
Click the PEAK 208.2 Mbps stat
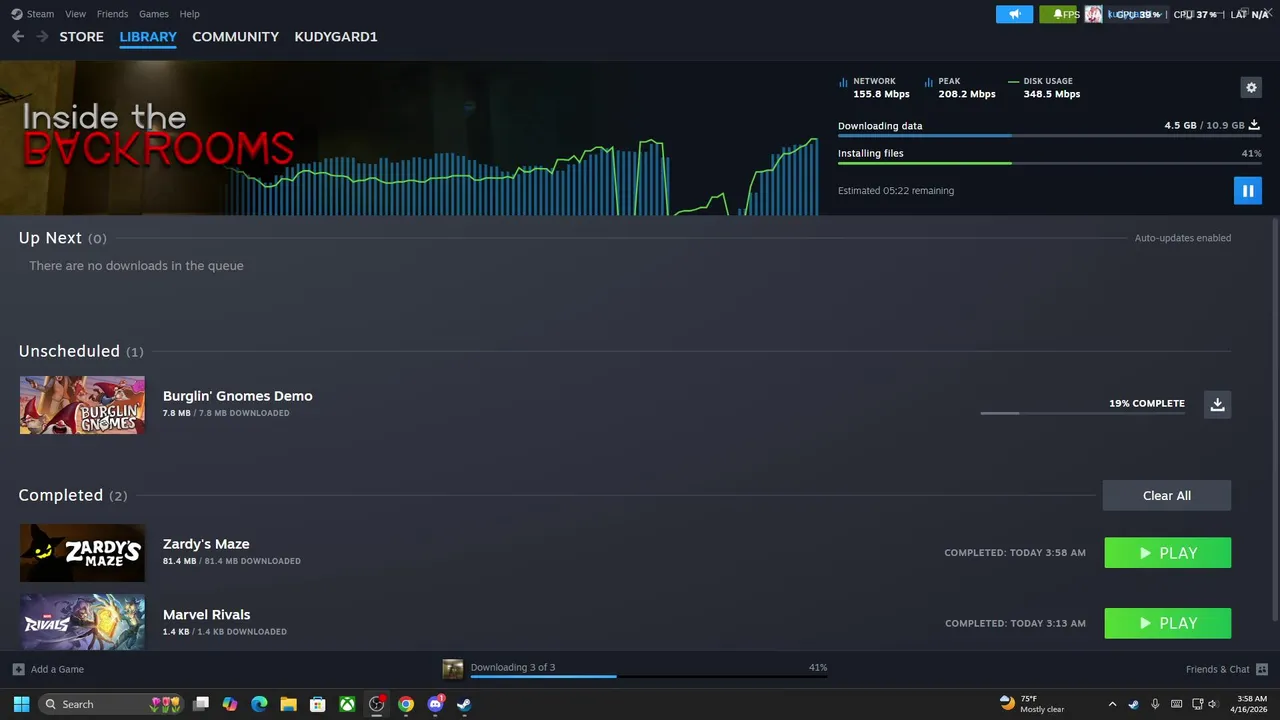click(x=960, y=88)
